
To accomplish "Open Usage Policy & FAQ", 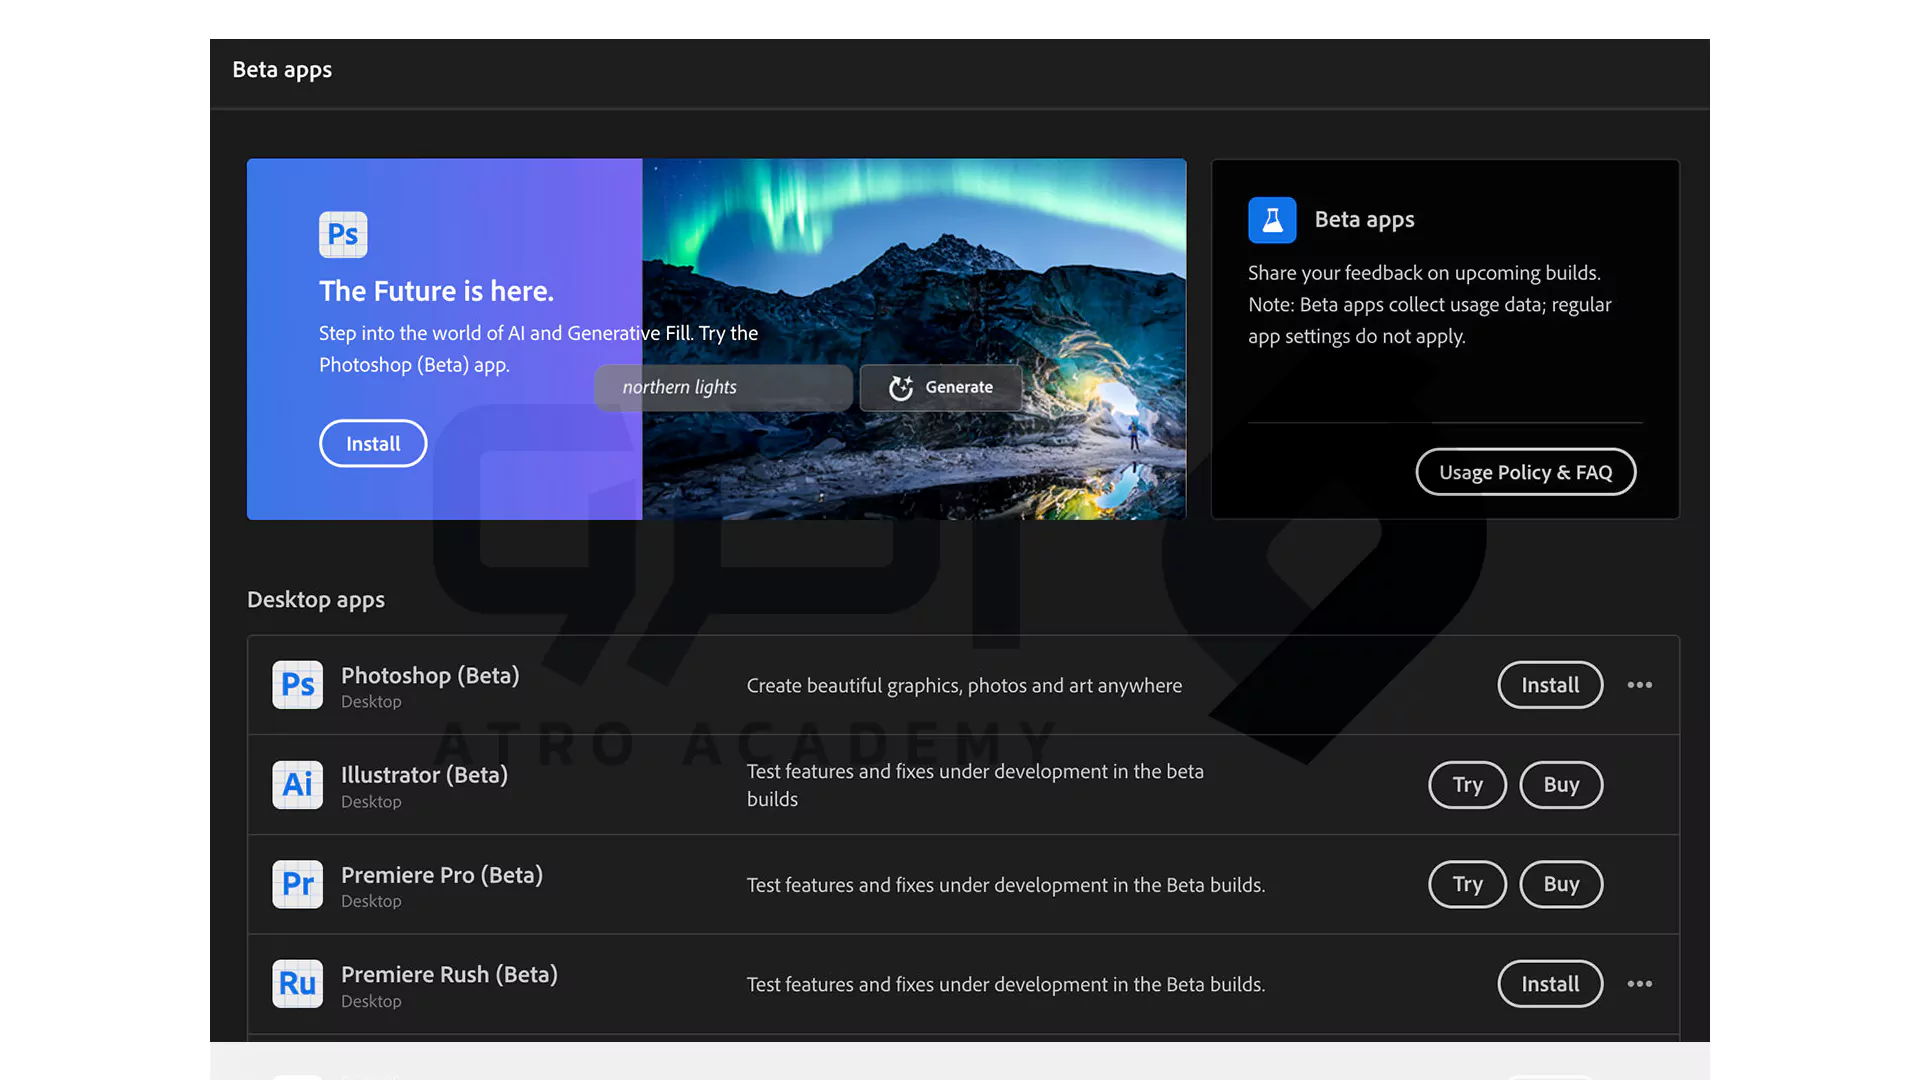I will [1526, 472].
